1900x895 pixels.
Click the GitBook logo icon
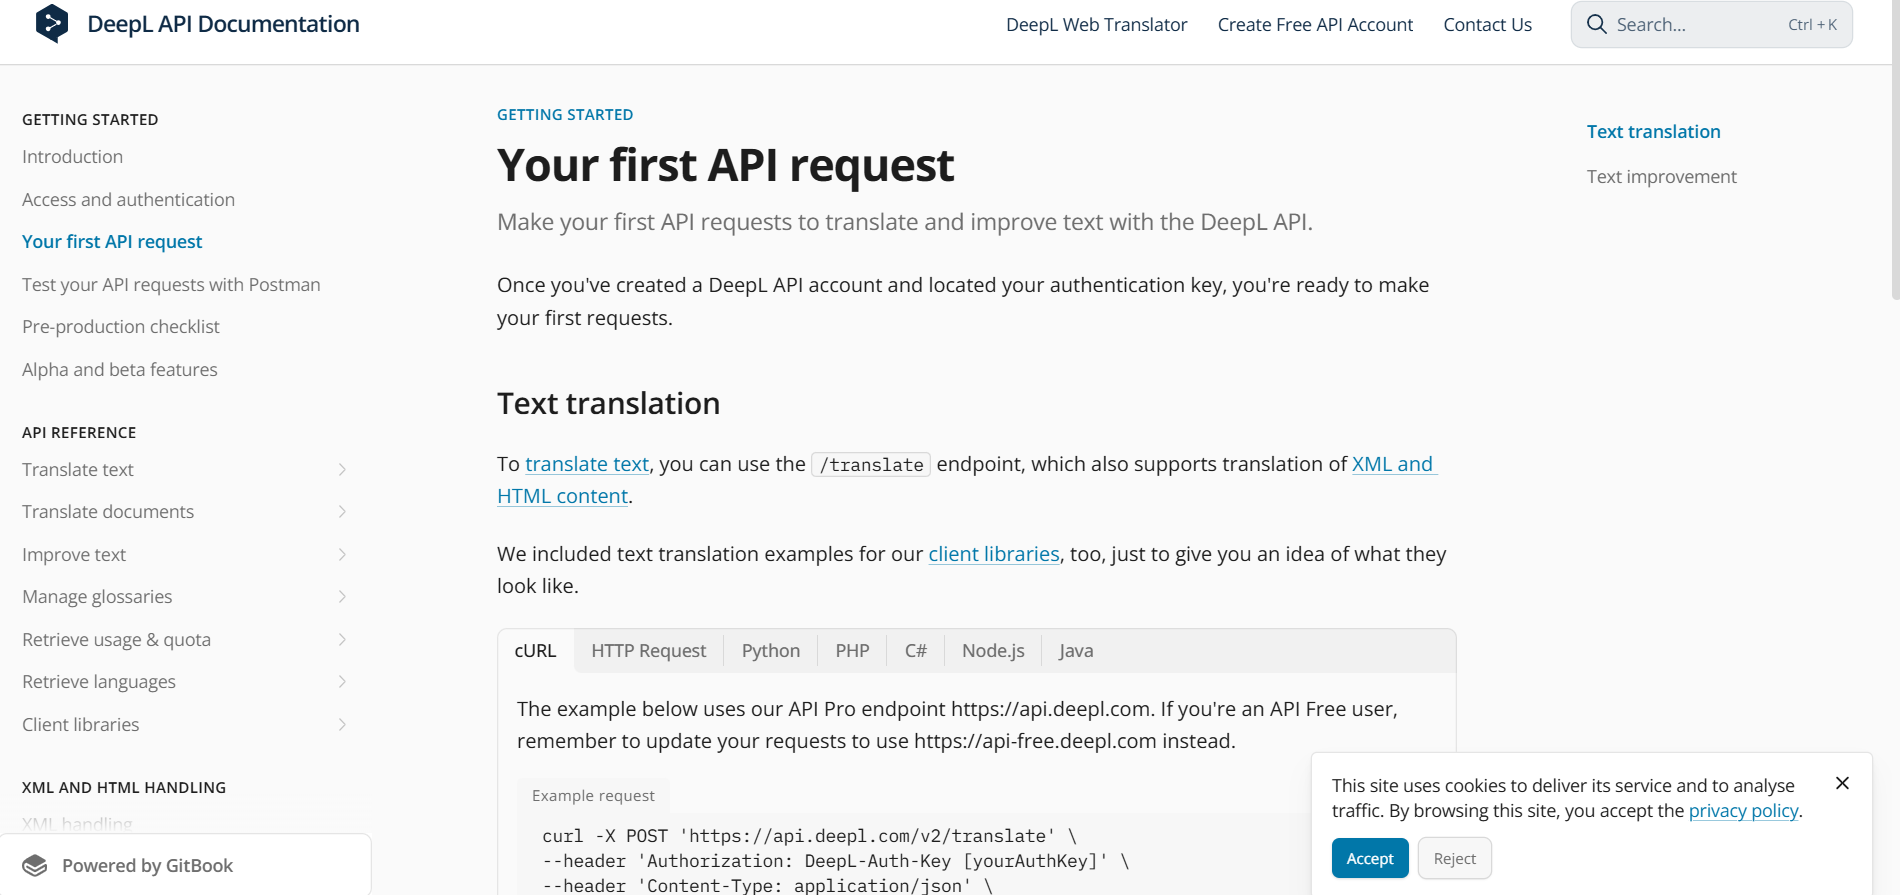[35, 866]
